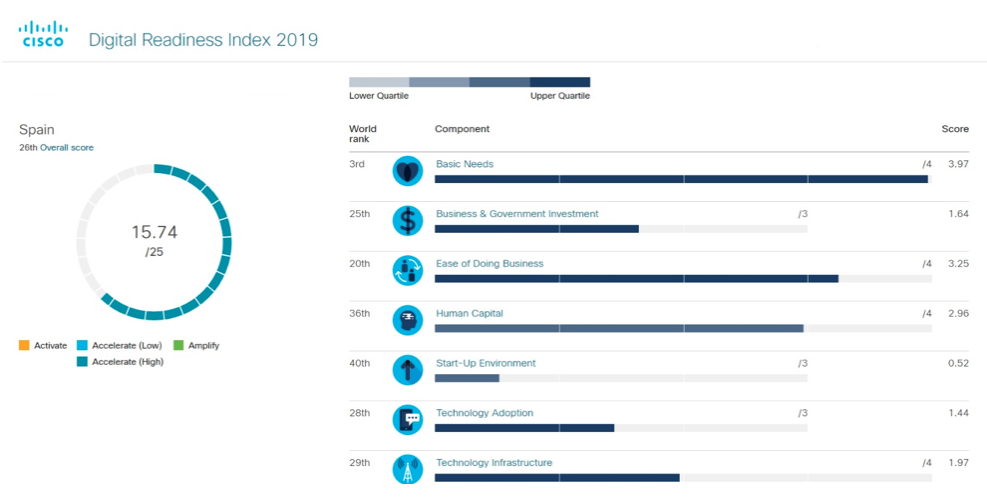Click the Lower Quartile label

(x=379, y=96)
